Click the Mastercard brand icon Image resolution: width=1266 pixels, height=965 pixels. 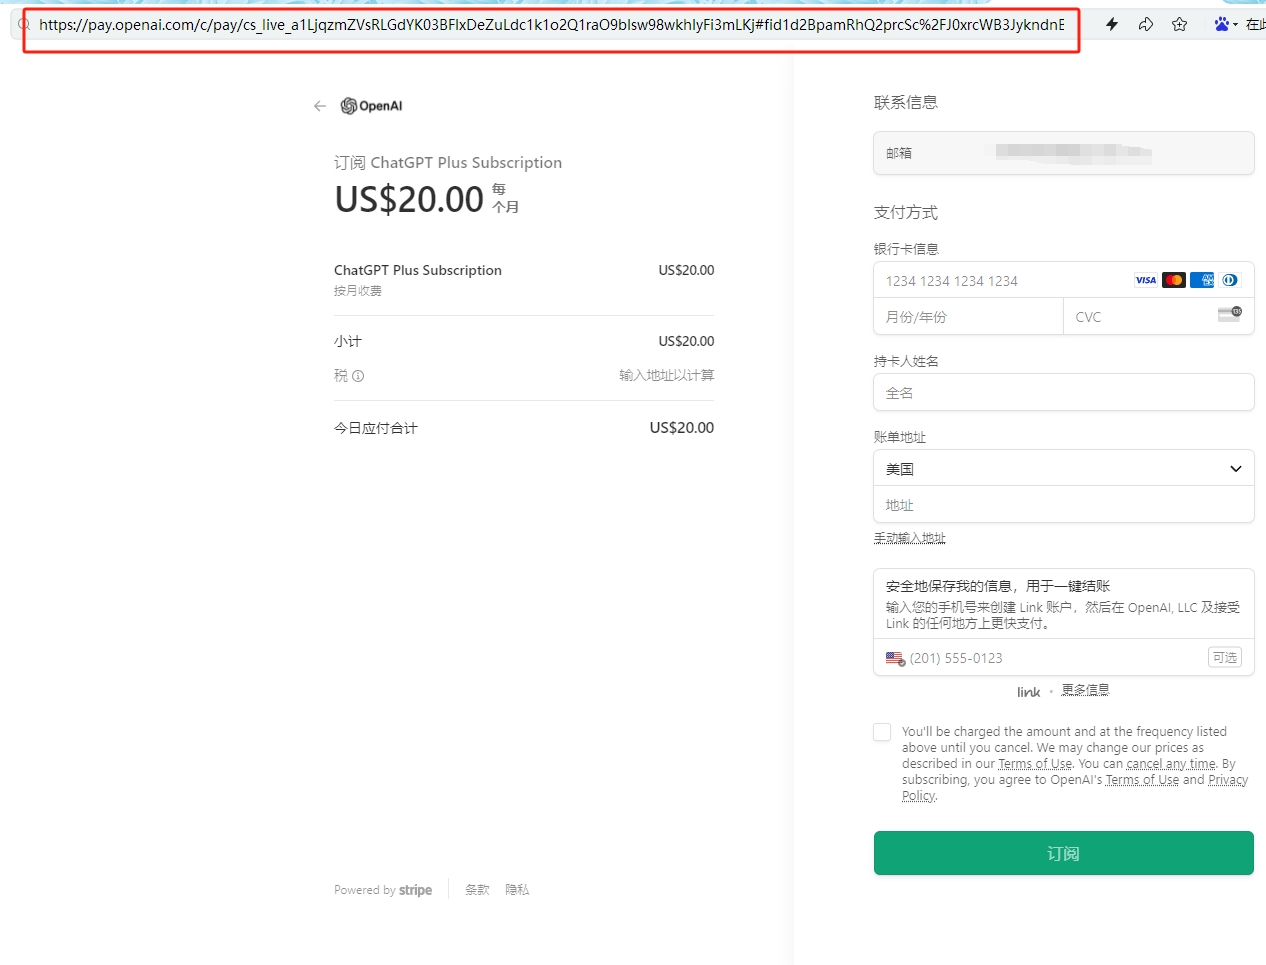(1173, 280)
